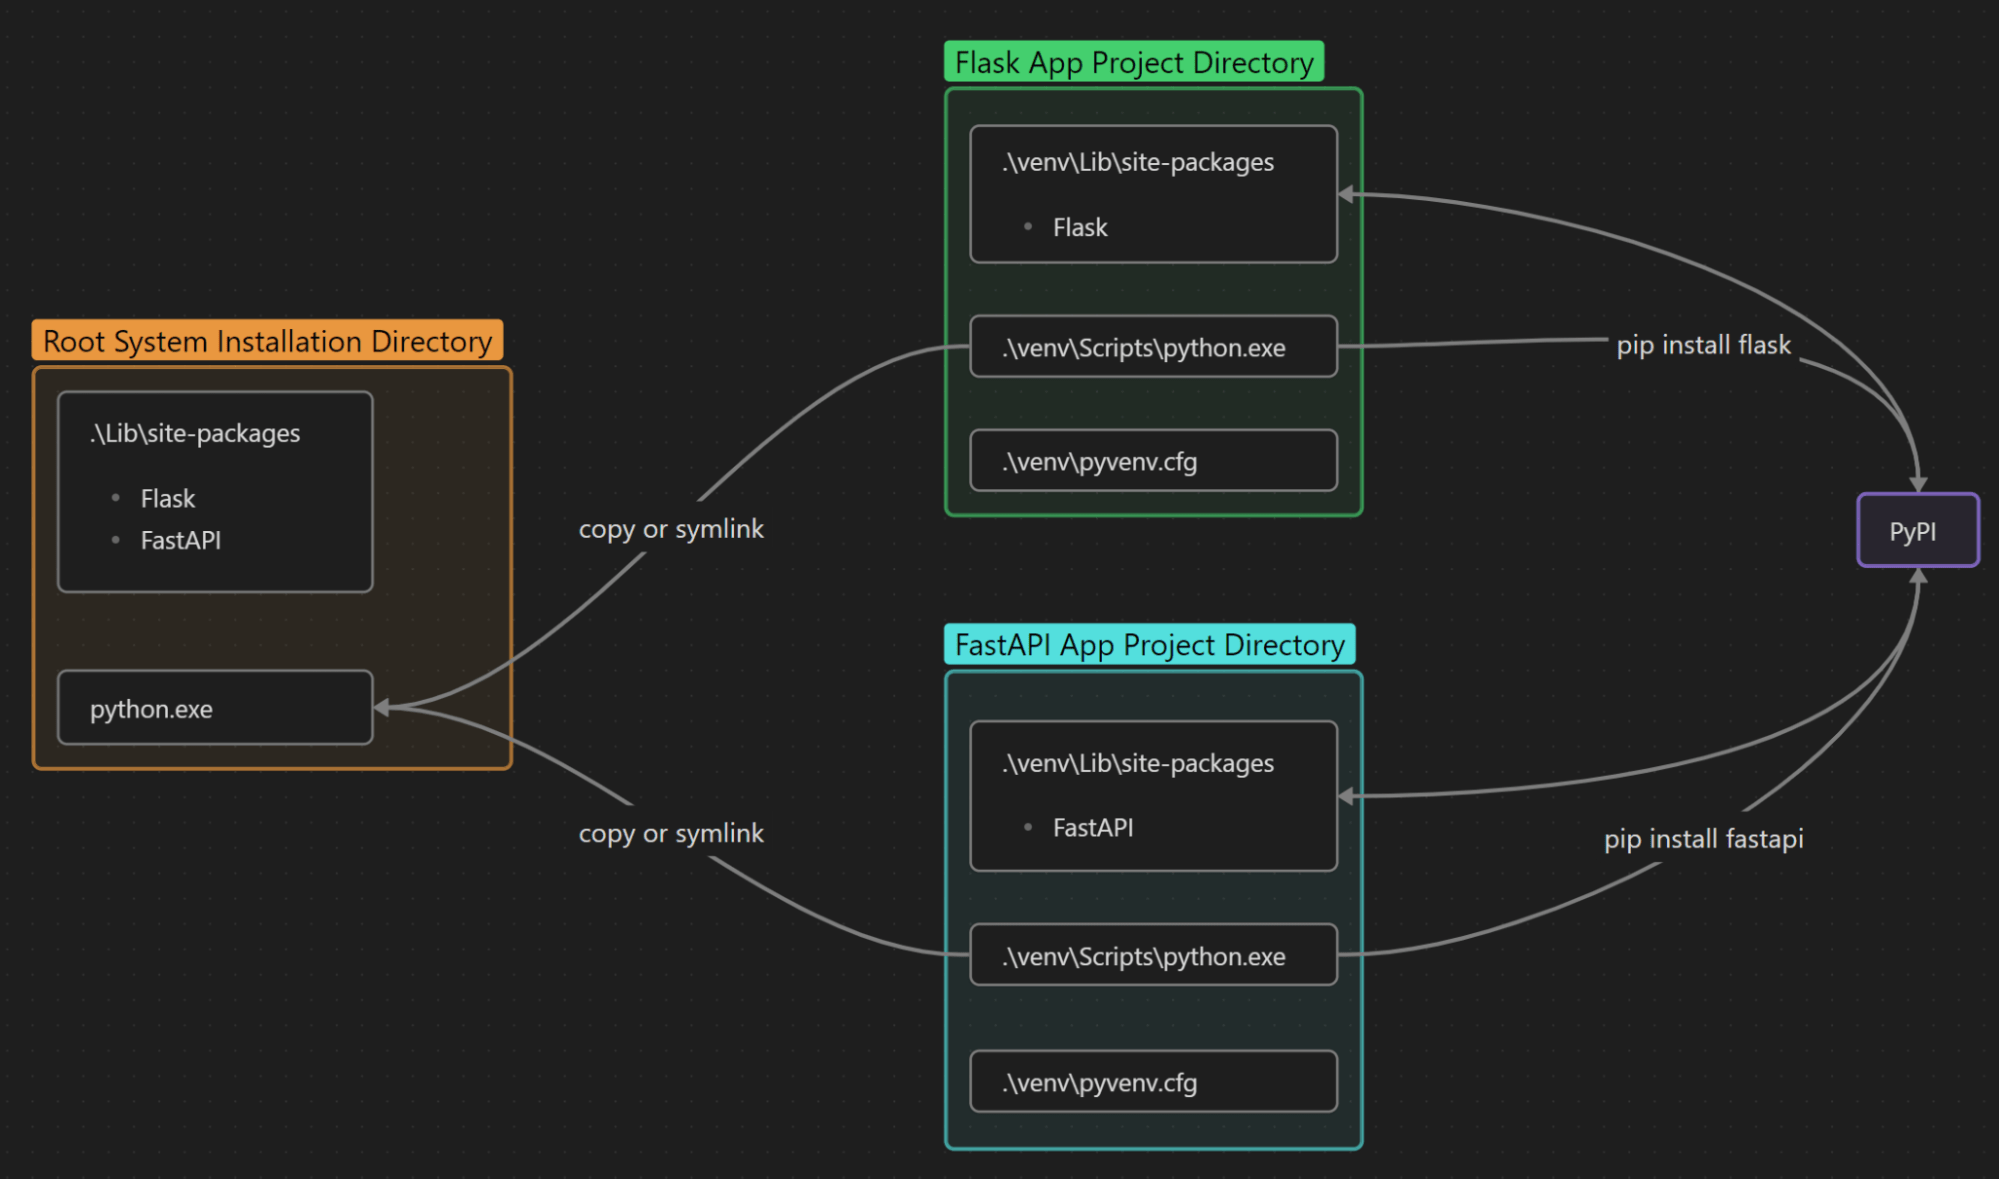Select the Flask App Project Directory label
The height and width of the screenshot is (1180, 1999).
point(1133,62)
